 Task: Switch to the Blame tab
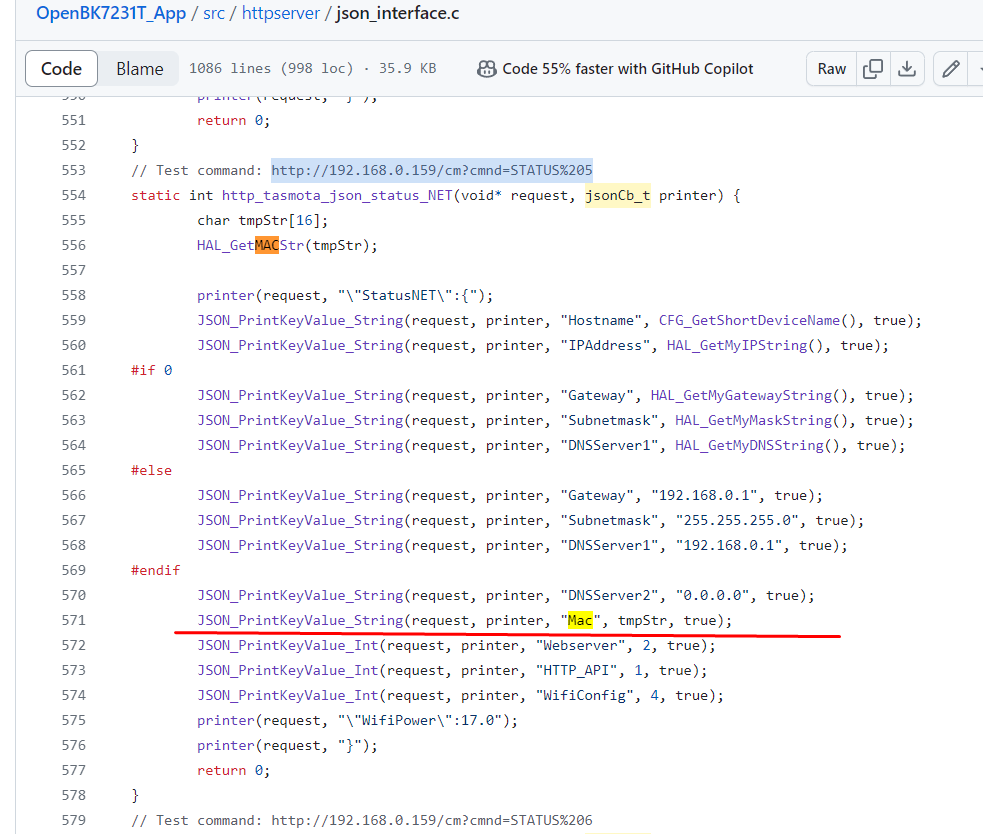tap(140, 68)
